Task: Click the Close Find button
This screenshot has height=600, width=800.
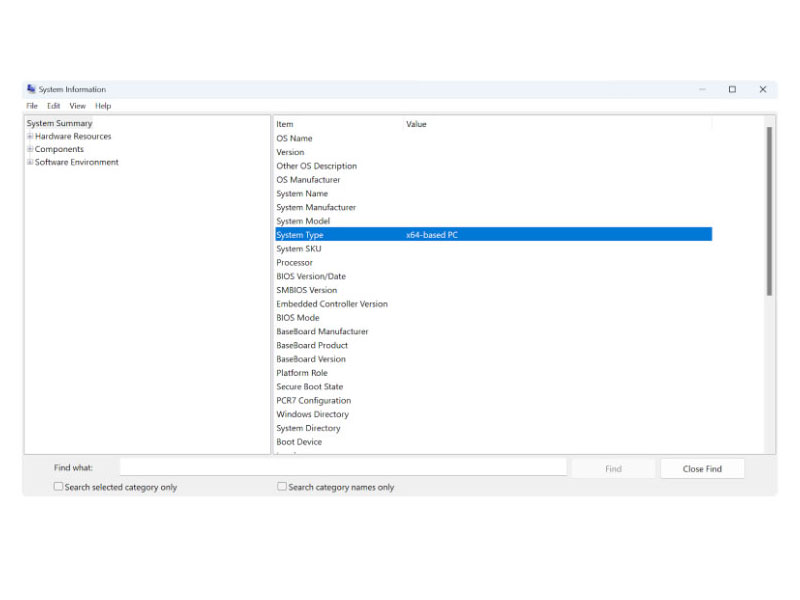Action: pyautogui.click(x=702, y=468)
